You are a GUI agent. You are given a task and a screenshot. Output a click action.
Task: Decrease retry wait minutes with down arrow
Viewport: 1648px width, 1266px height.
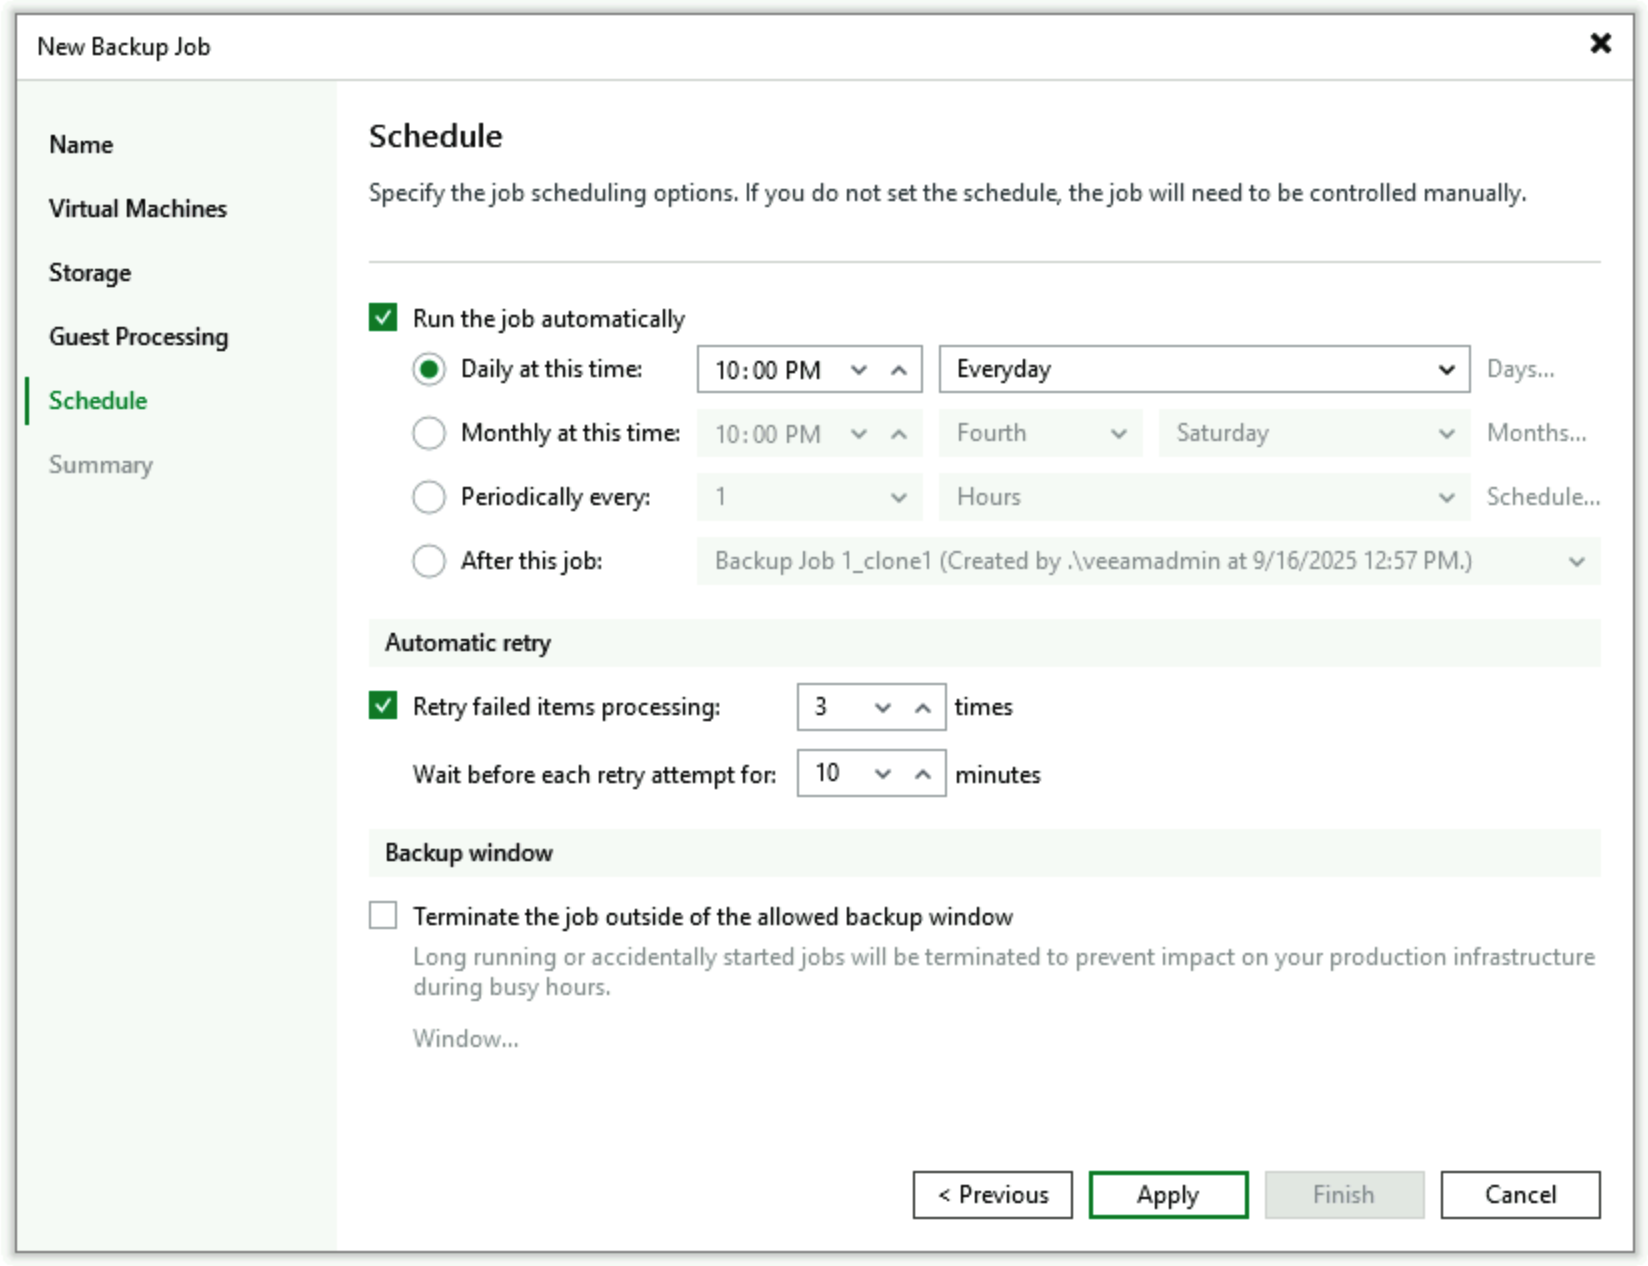tap(882, 774)
